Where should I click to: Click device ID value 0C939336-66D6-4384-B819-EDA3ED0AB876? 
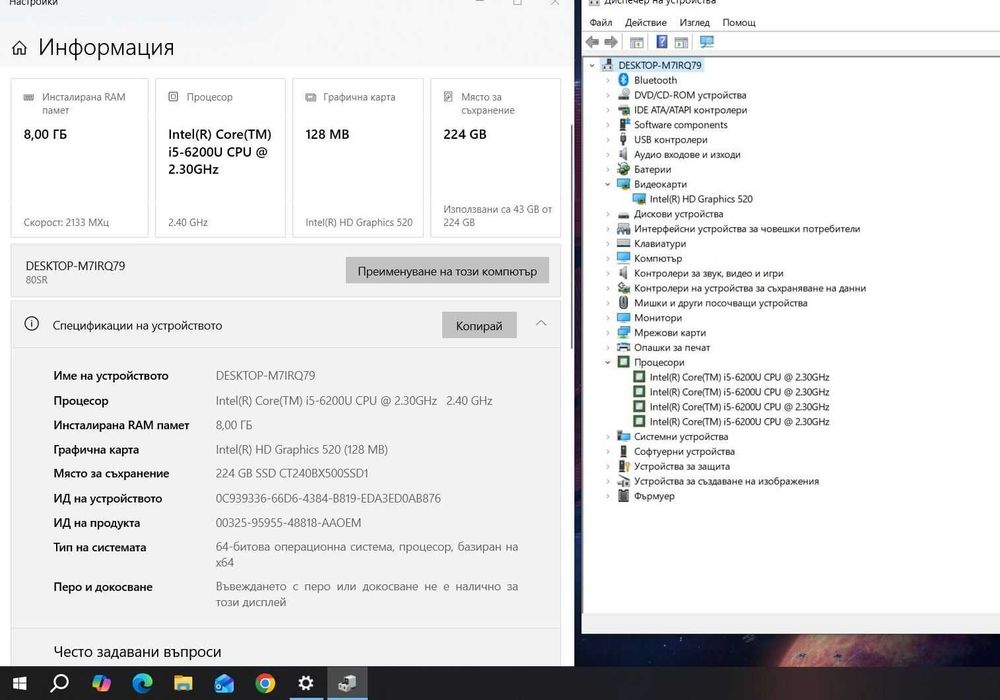click(x=328, y=498)
